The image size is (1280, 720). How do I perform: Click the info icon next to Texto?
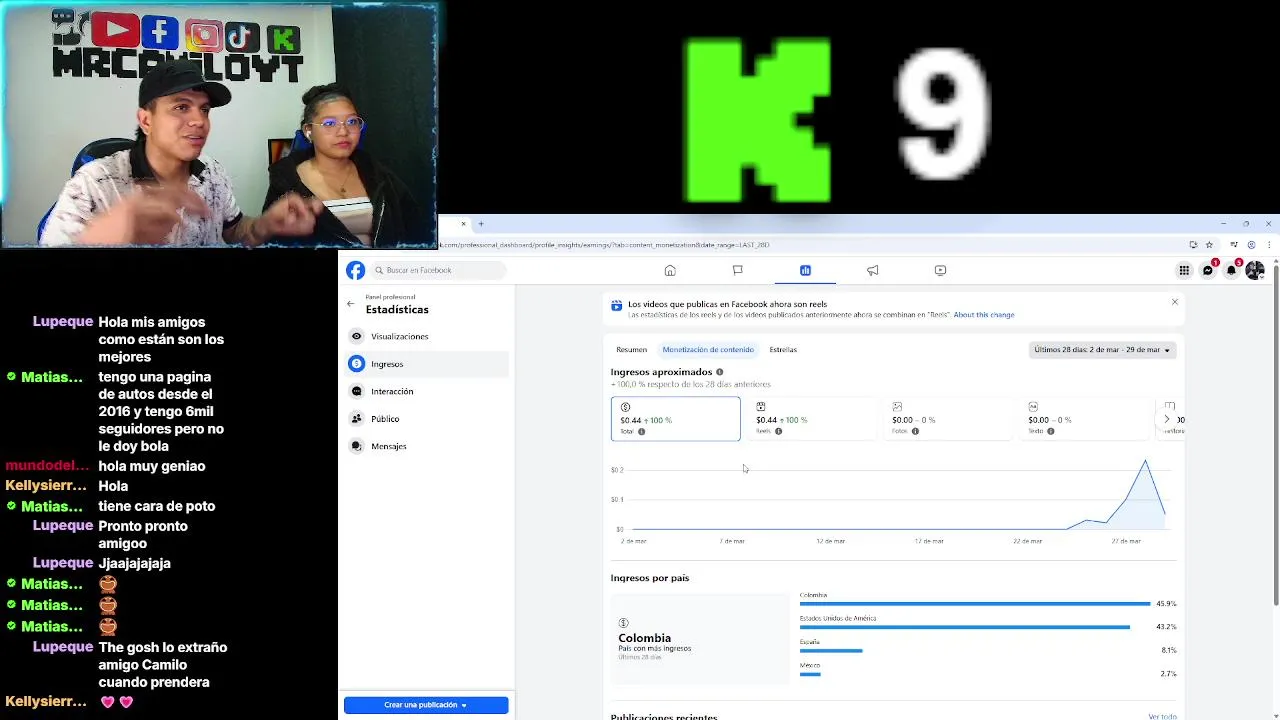(x=1050, y=431)
